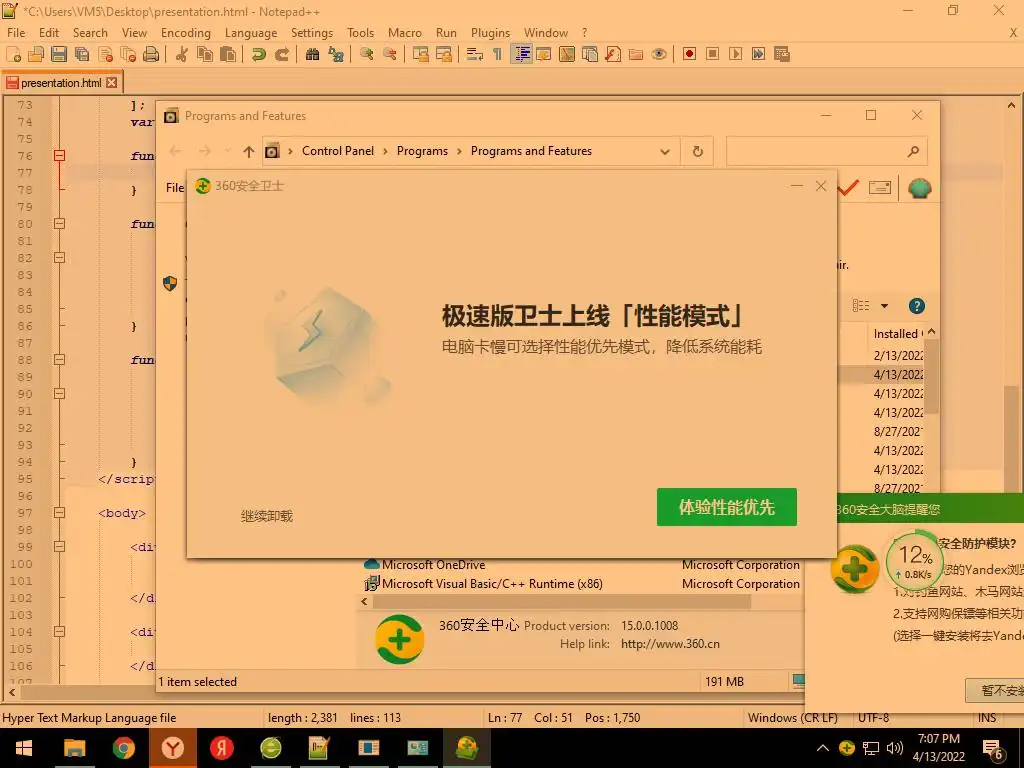Click the Stop macro recording icon
This screenshot has width=1024, height=768.
pyautogui.click(x=712, y=54)
